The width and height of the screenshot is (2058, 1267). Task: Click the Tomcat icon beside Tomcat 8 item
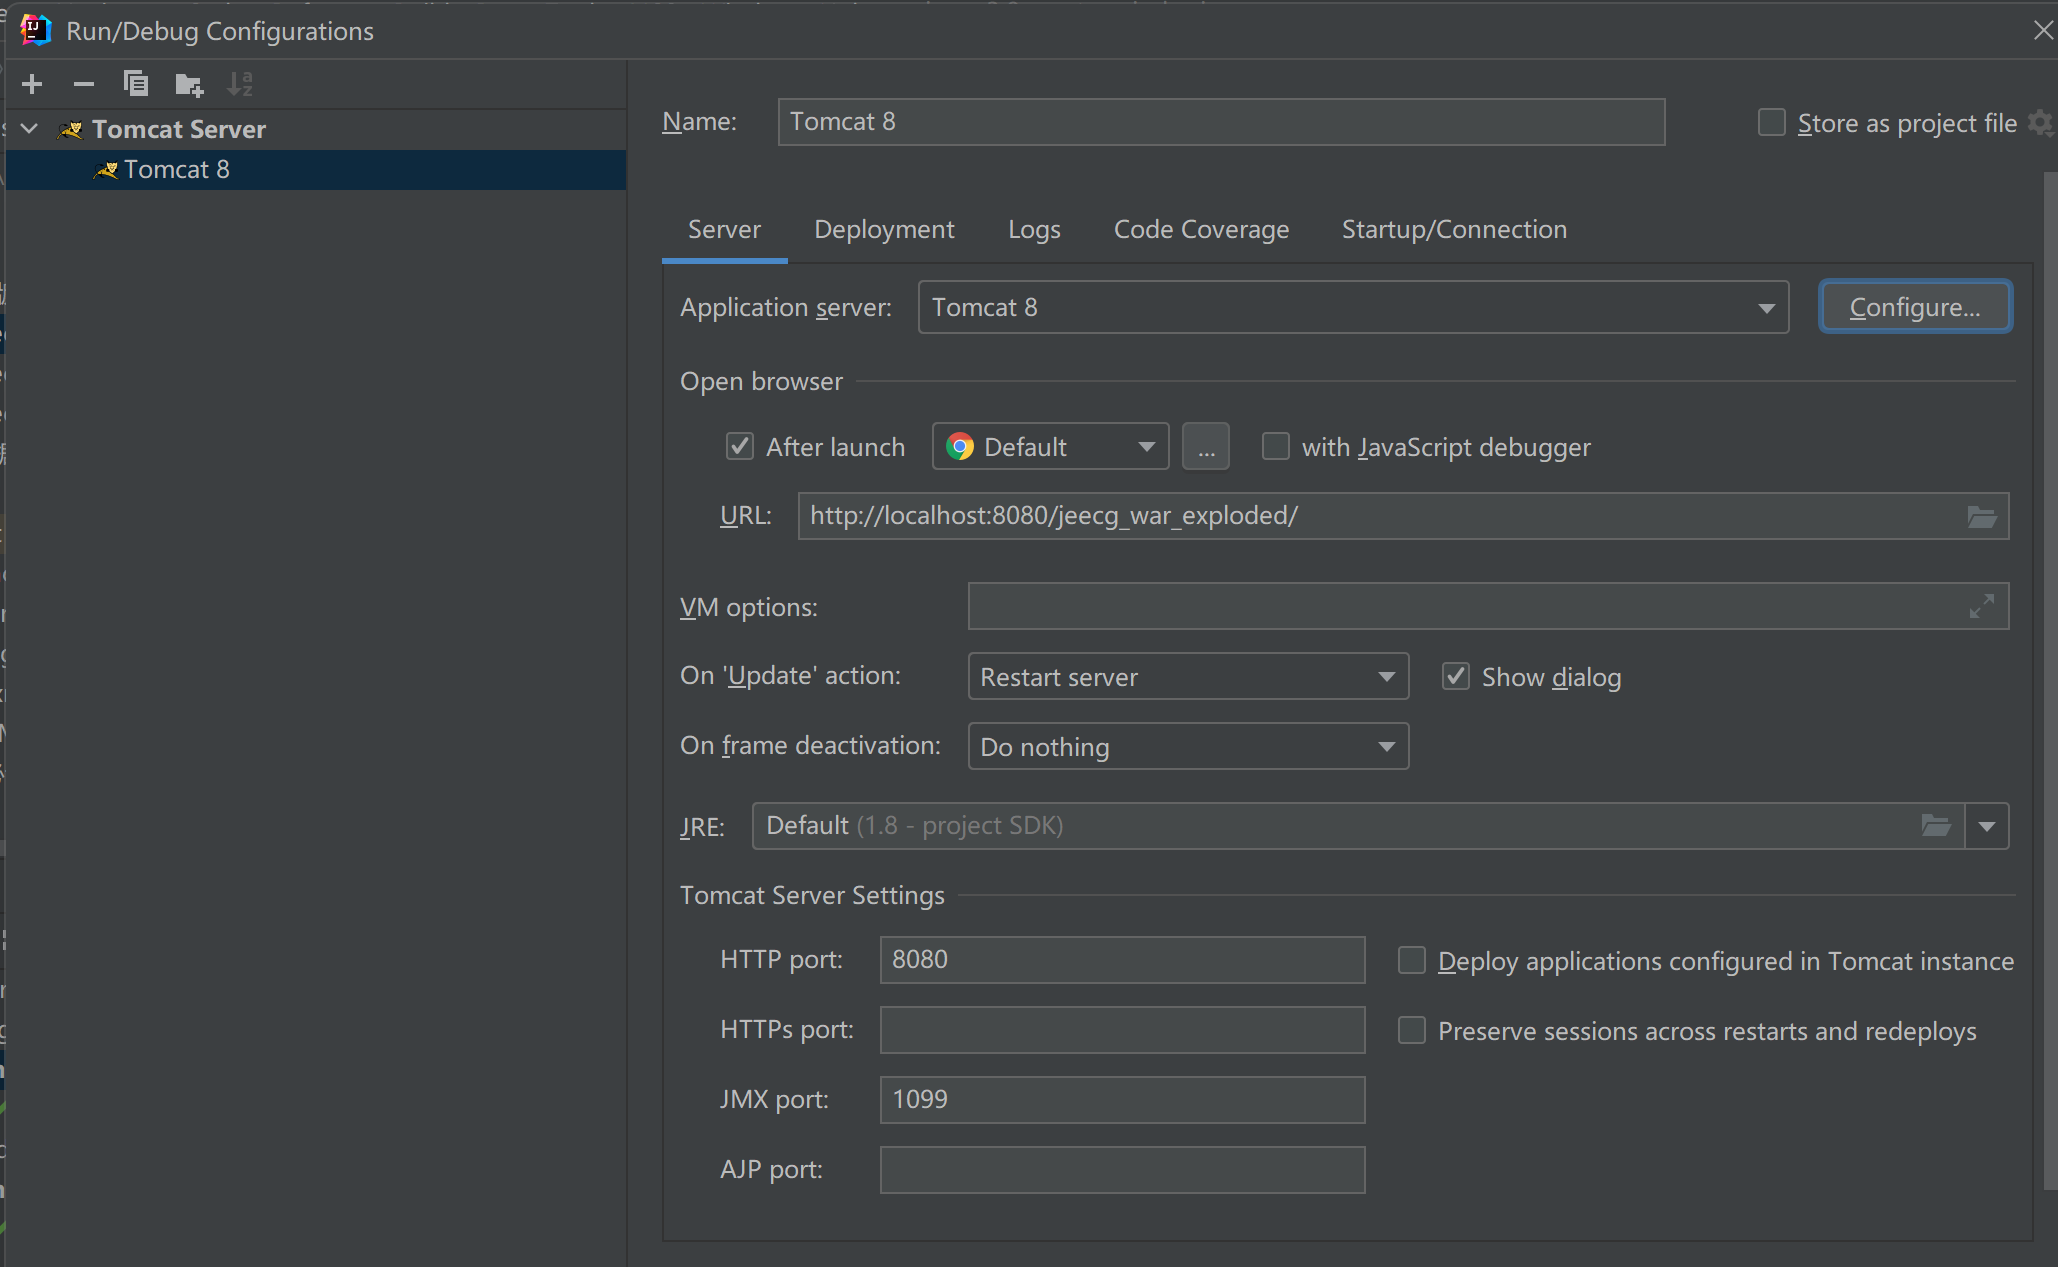pyautogui.click(x=106, y=170)
